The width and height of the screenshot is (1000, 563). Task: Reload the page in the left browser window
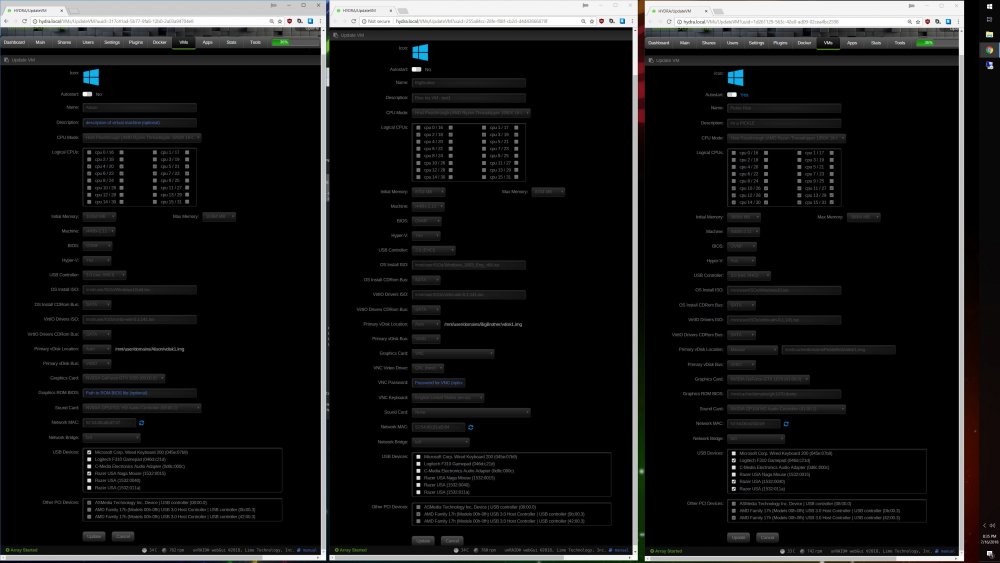pos(24,21)
